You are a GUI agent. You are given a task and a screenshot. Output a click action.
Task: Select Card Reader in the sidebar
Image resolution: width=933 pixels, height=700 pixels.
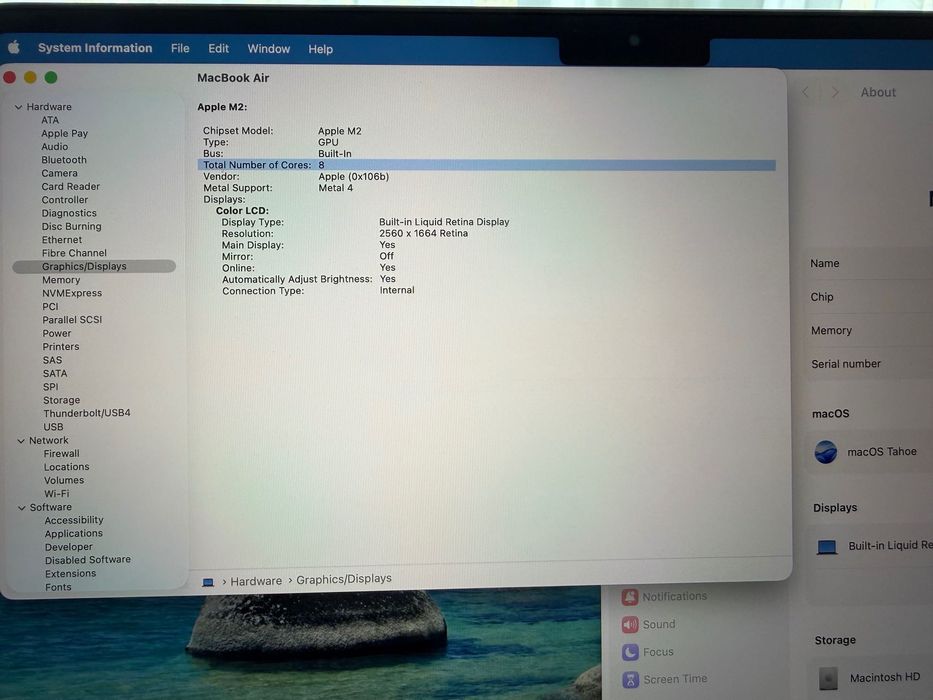(71, 186)
